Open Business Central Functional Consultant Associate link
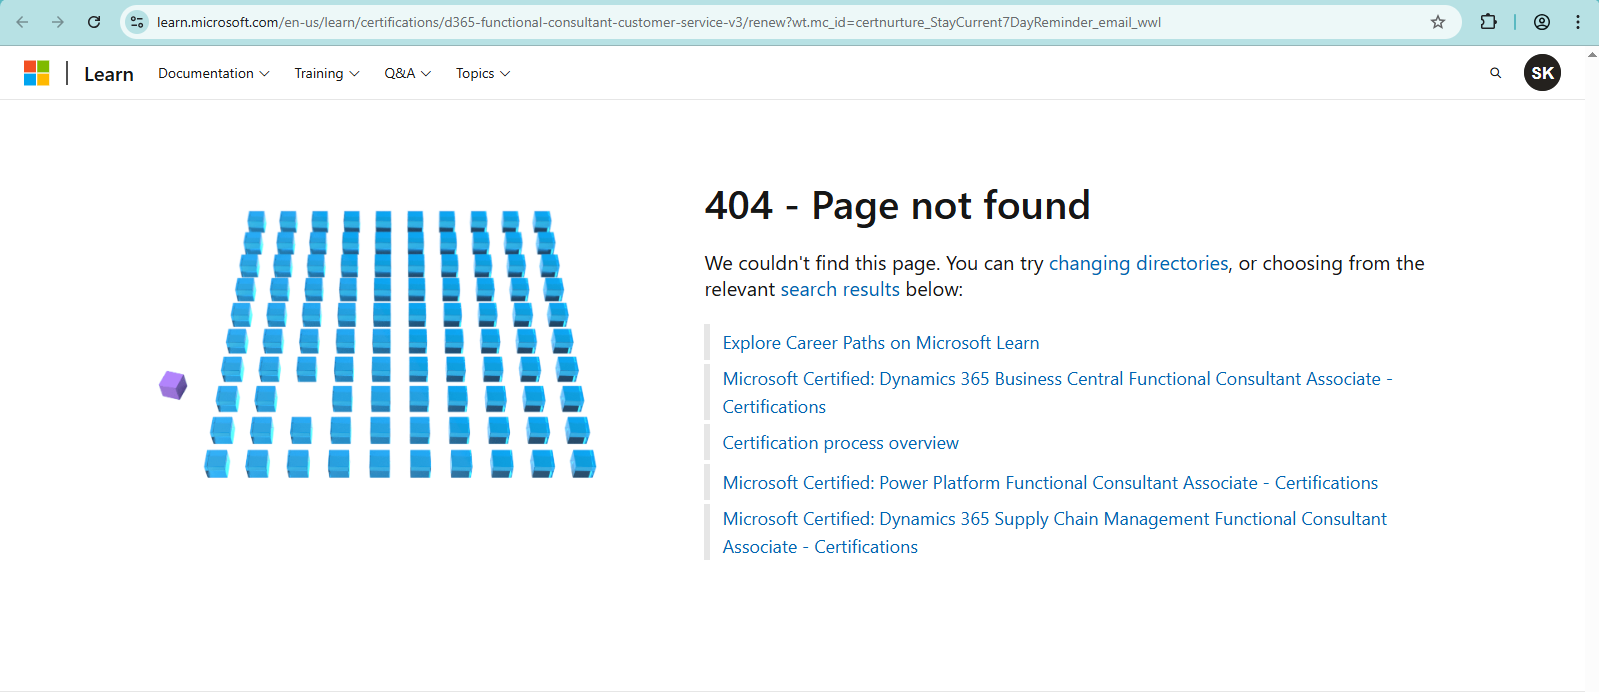 coord(1057,393)
